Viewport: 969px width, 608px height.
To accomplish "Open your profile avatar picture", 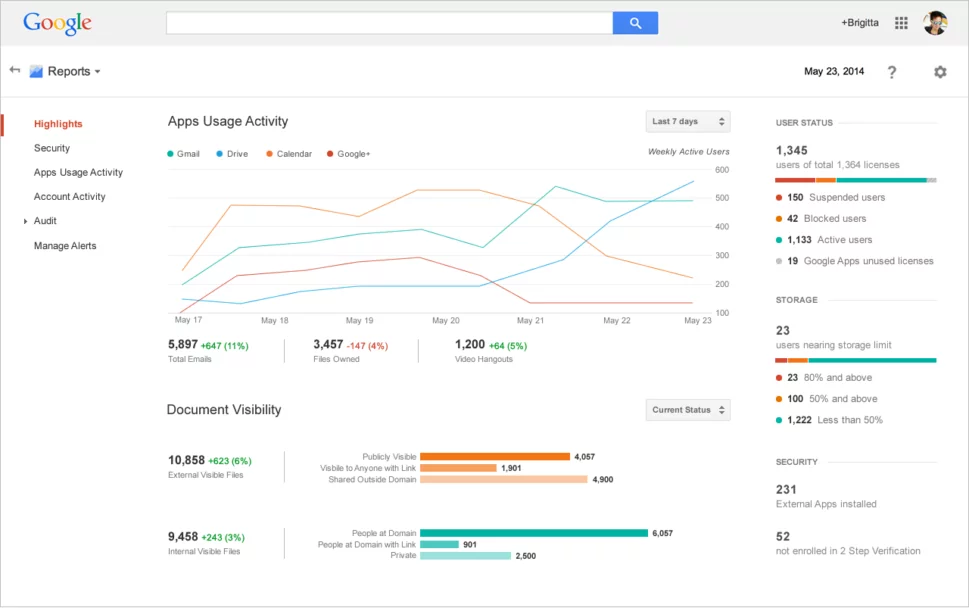I will [936, 22].
